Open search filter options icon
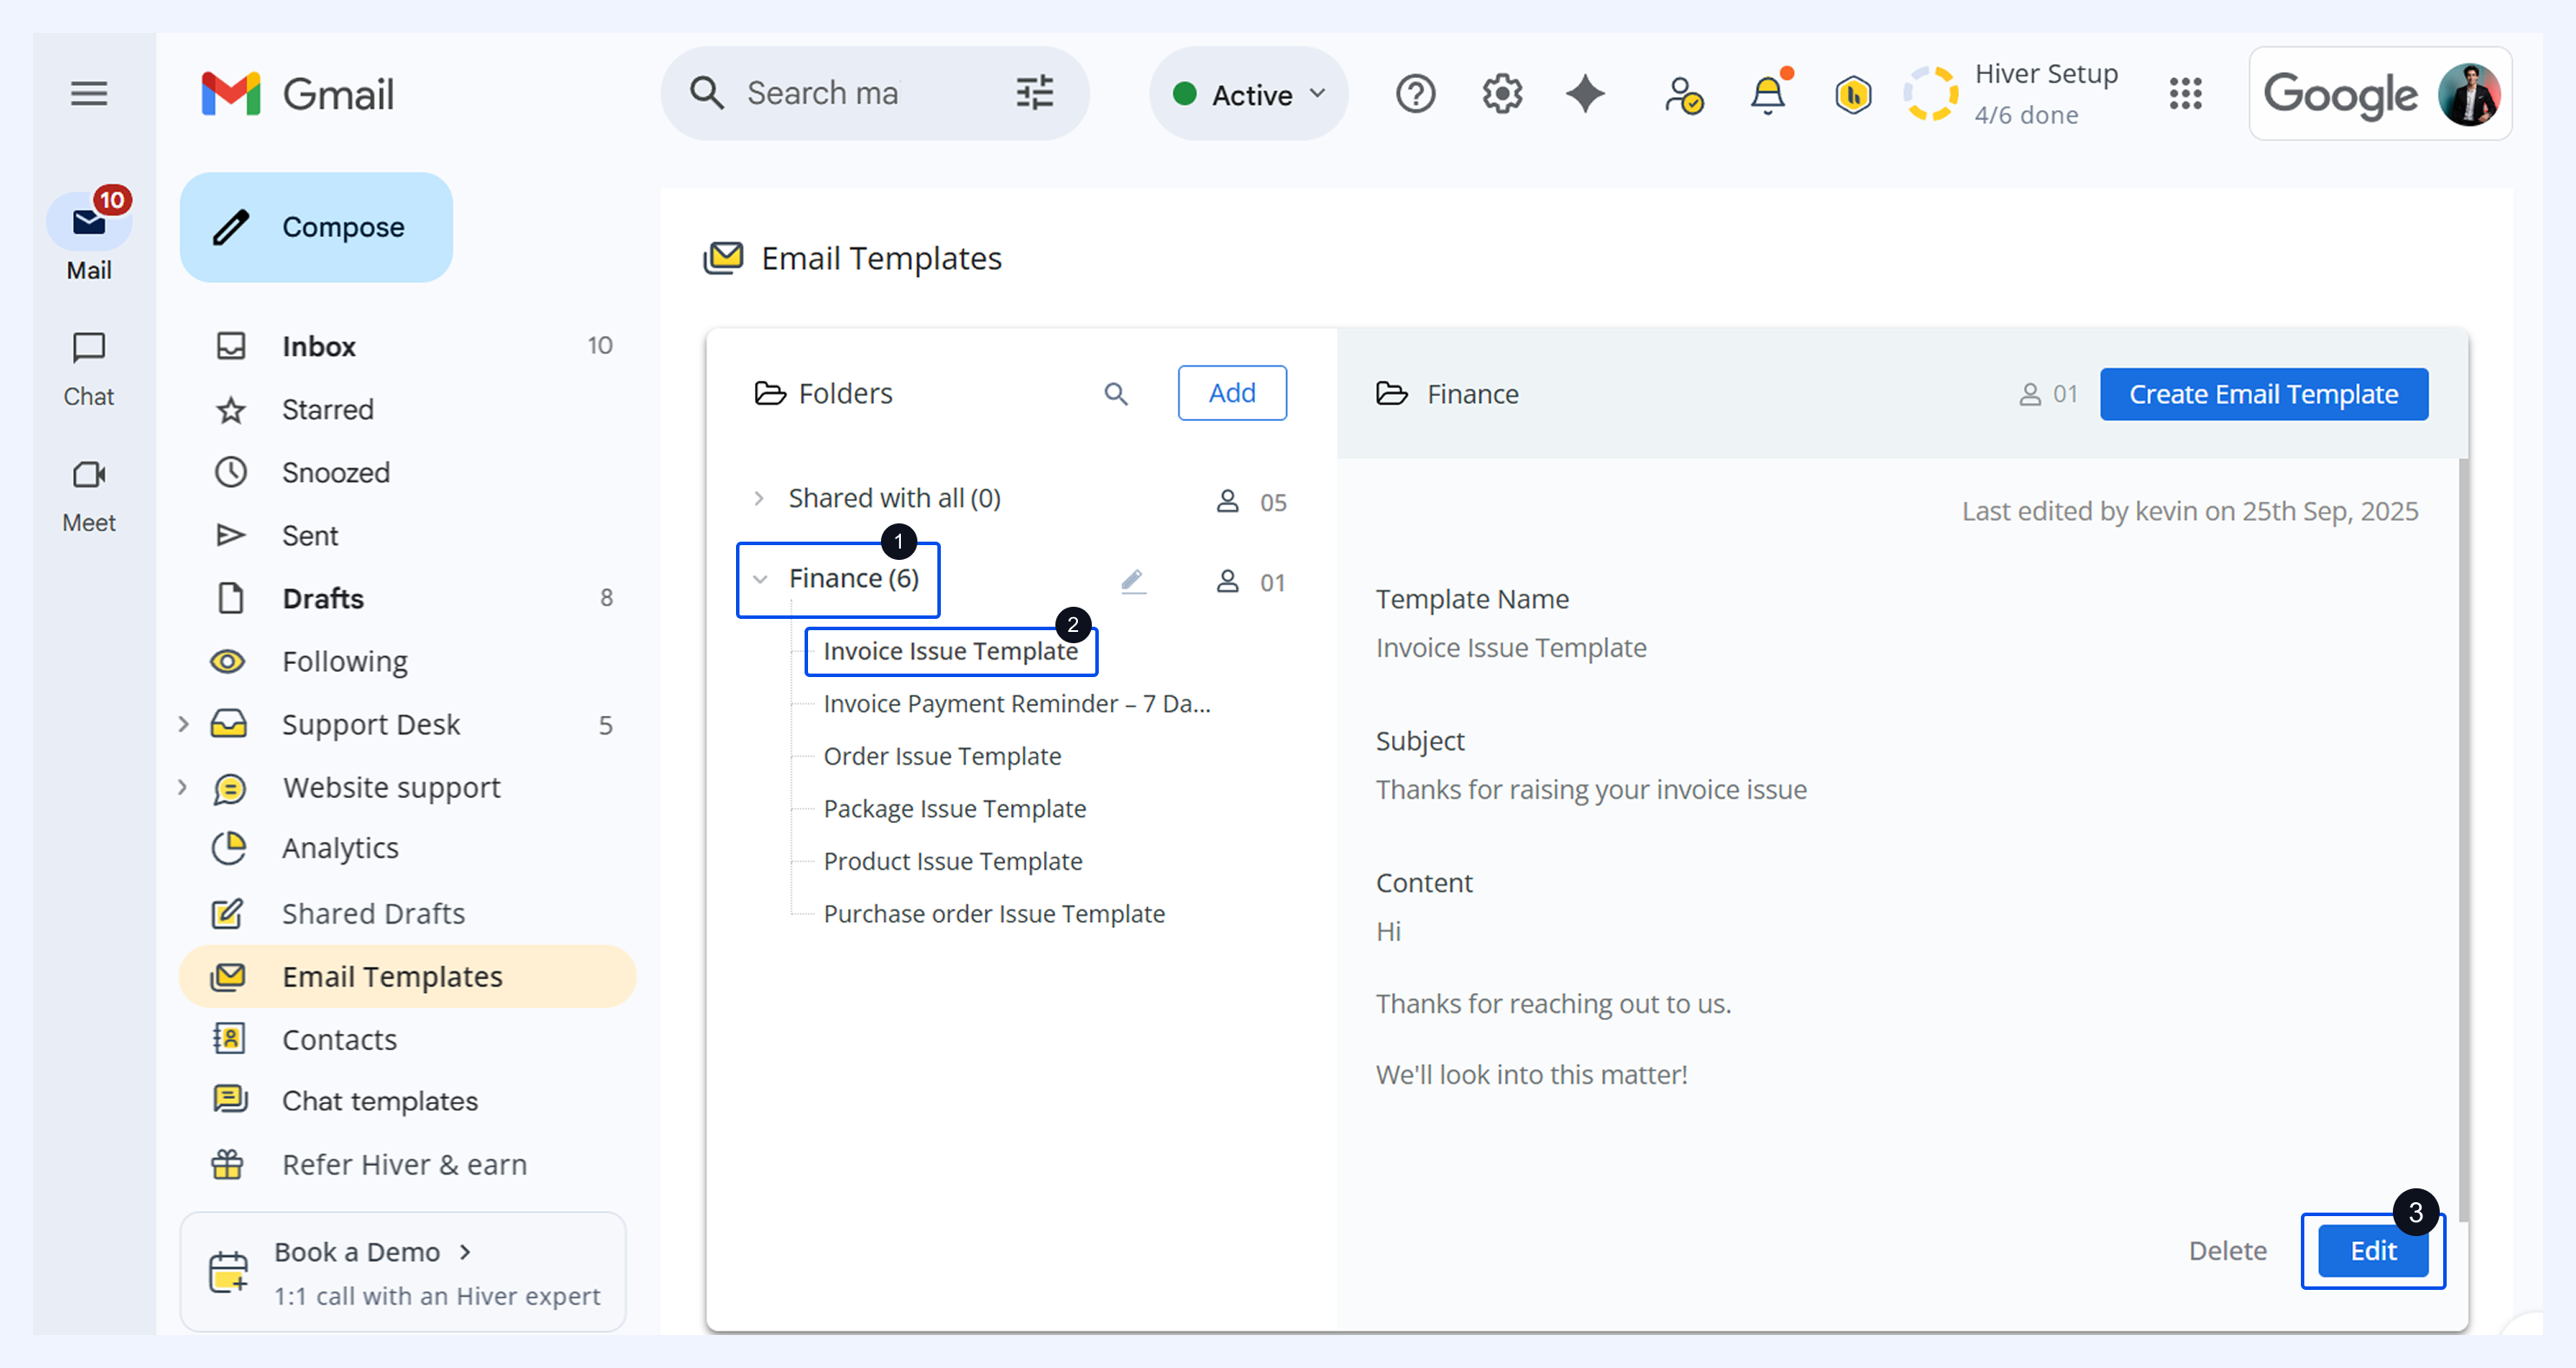 click(1035, 93)
